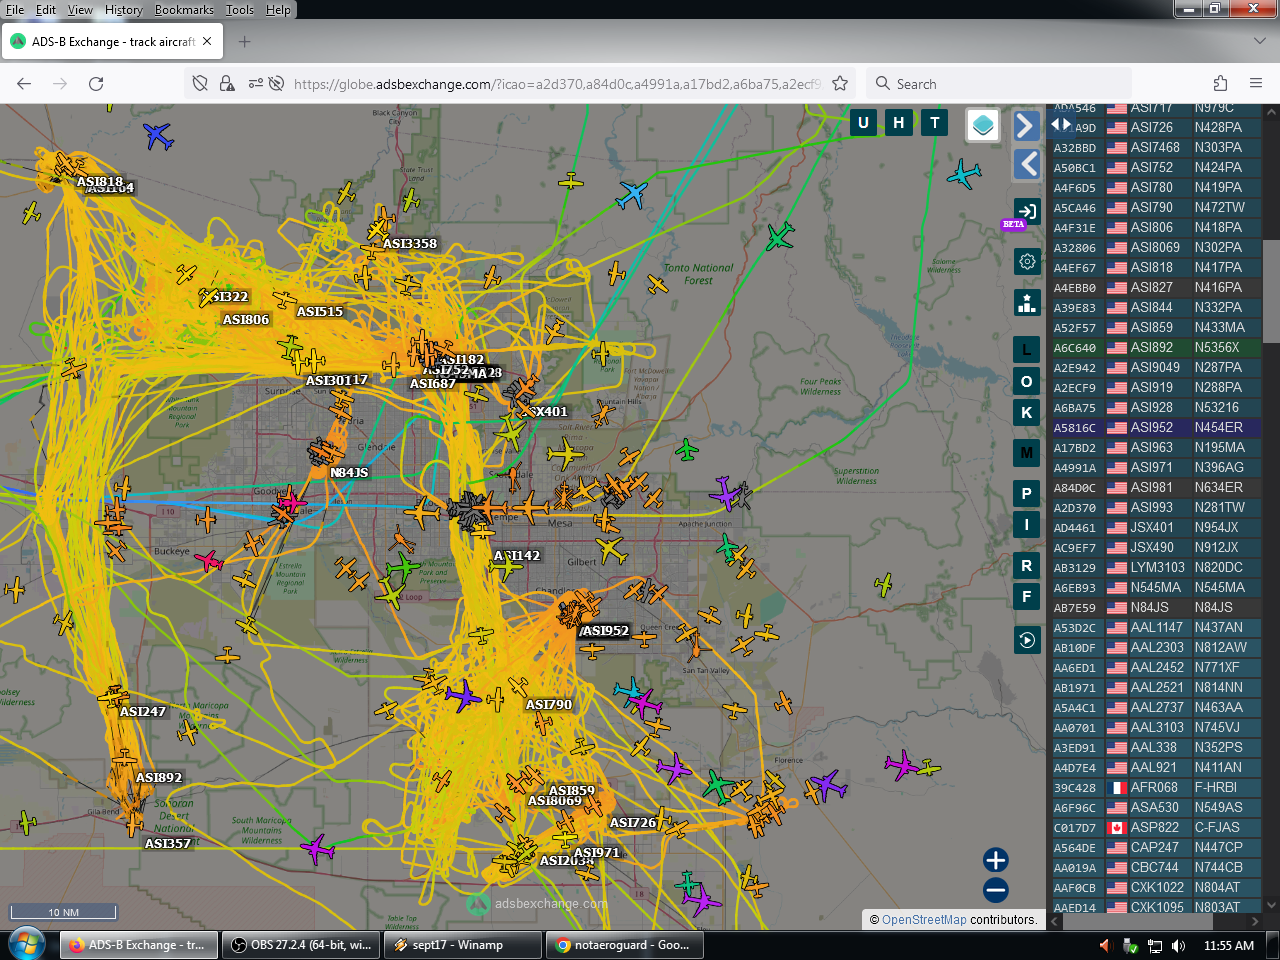The width and height of the screenshot is (1280, 960).
Task: Click the ASI952 aircraft label on map
Action: pyautogui.click(x=606, y=631)
